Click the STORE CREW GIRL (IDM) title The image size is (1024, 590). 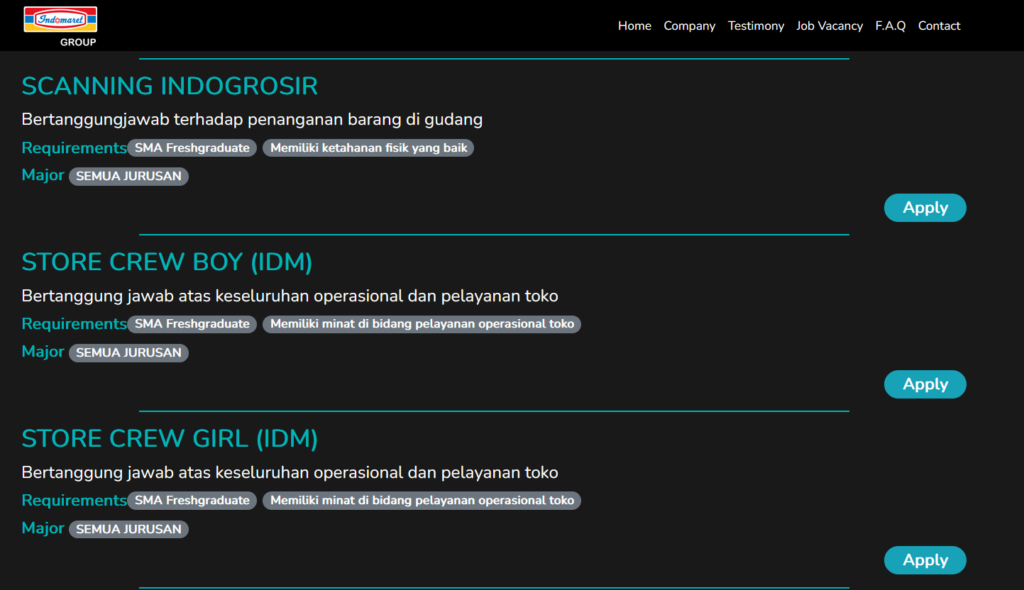point(170,438)
